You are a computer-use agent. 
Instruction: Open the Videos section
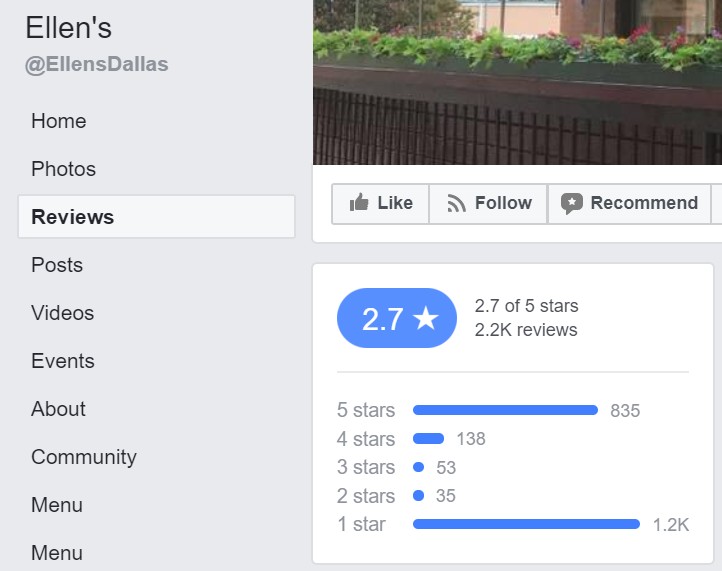coord(62,313)
